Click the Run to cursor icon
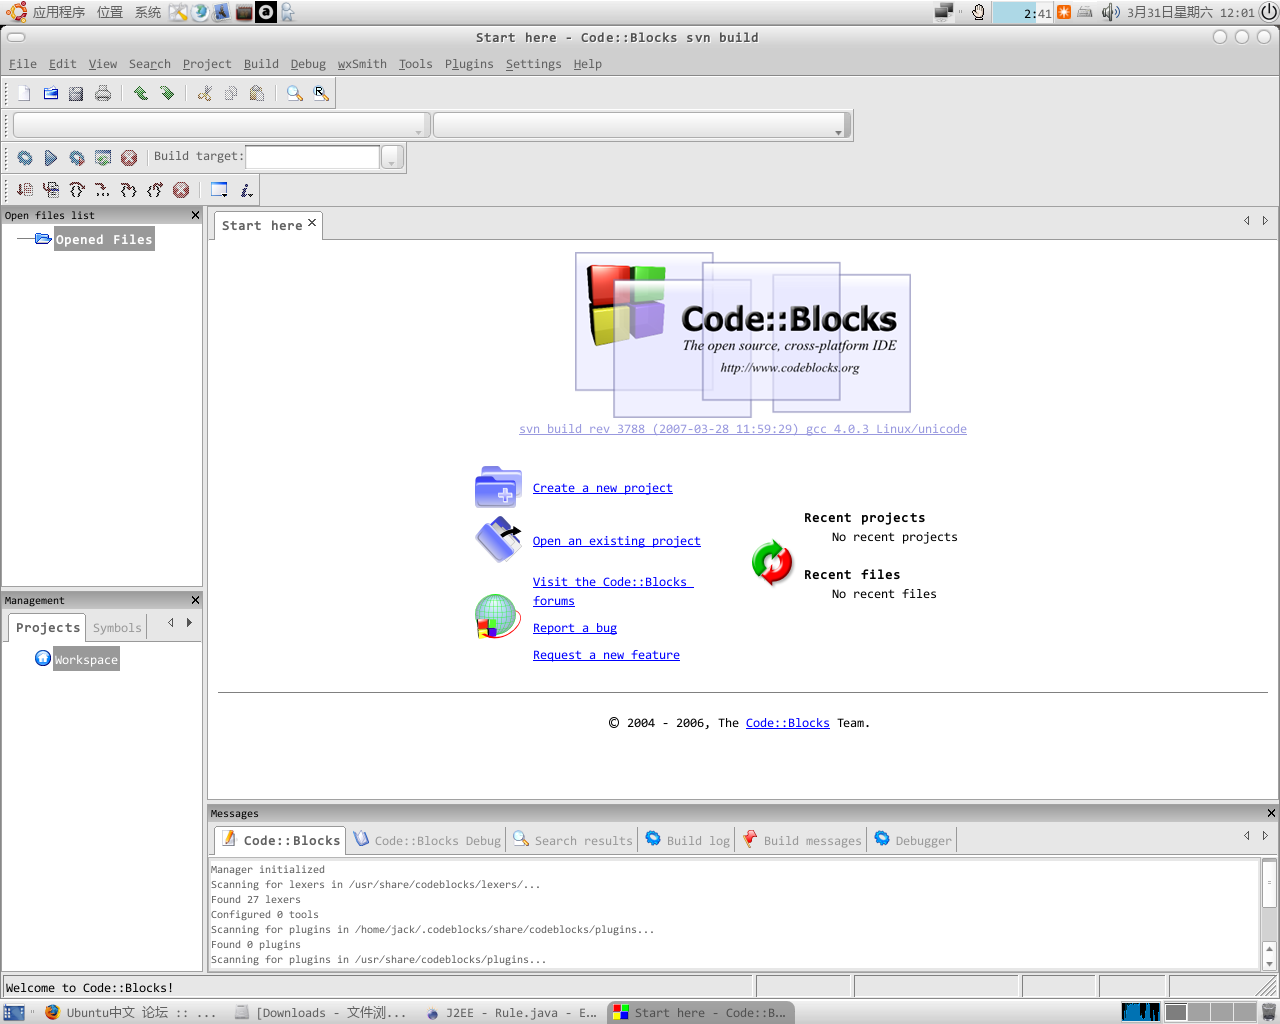 click(x=51, y=190)
